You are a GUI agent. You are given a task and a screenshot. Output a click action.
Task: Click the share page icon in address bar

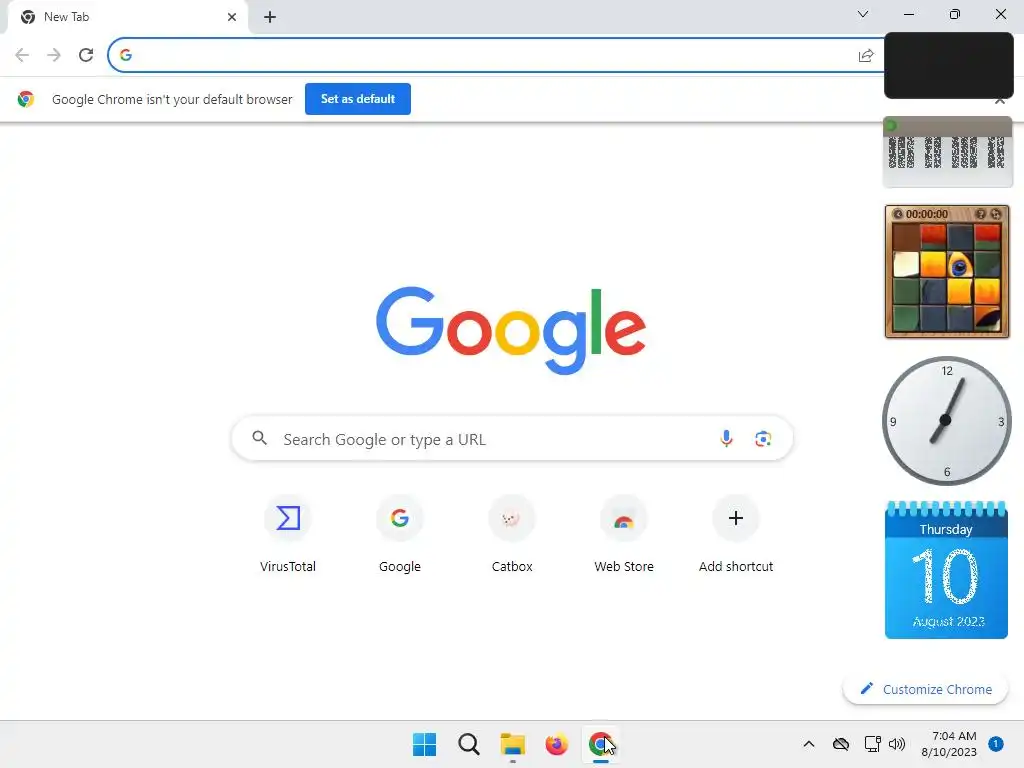tap(866, 56)
